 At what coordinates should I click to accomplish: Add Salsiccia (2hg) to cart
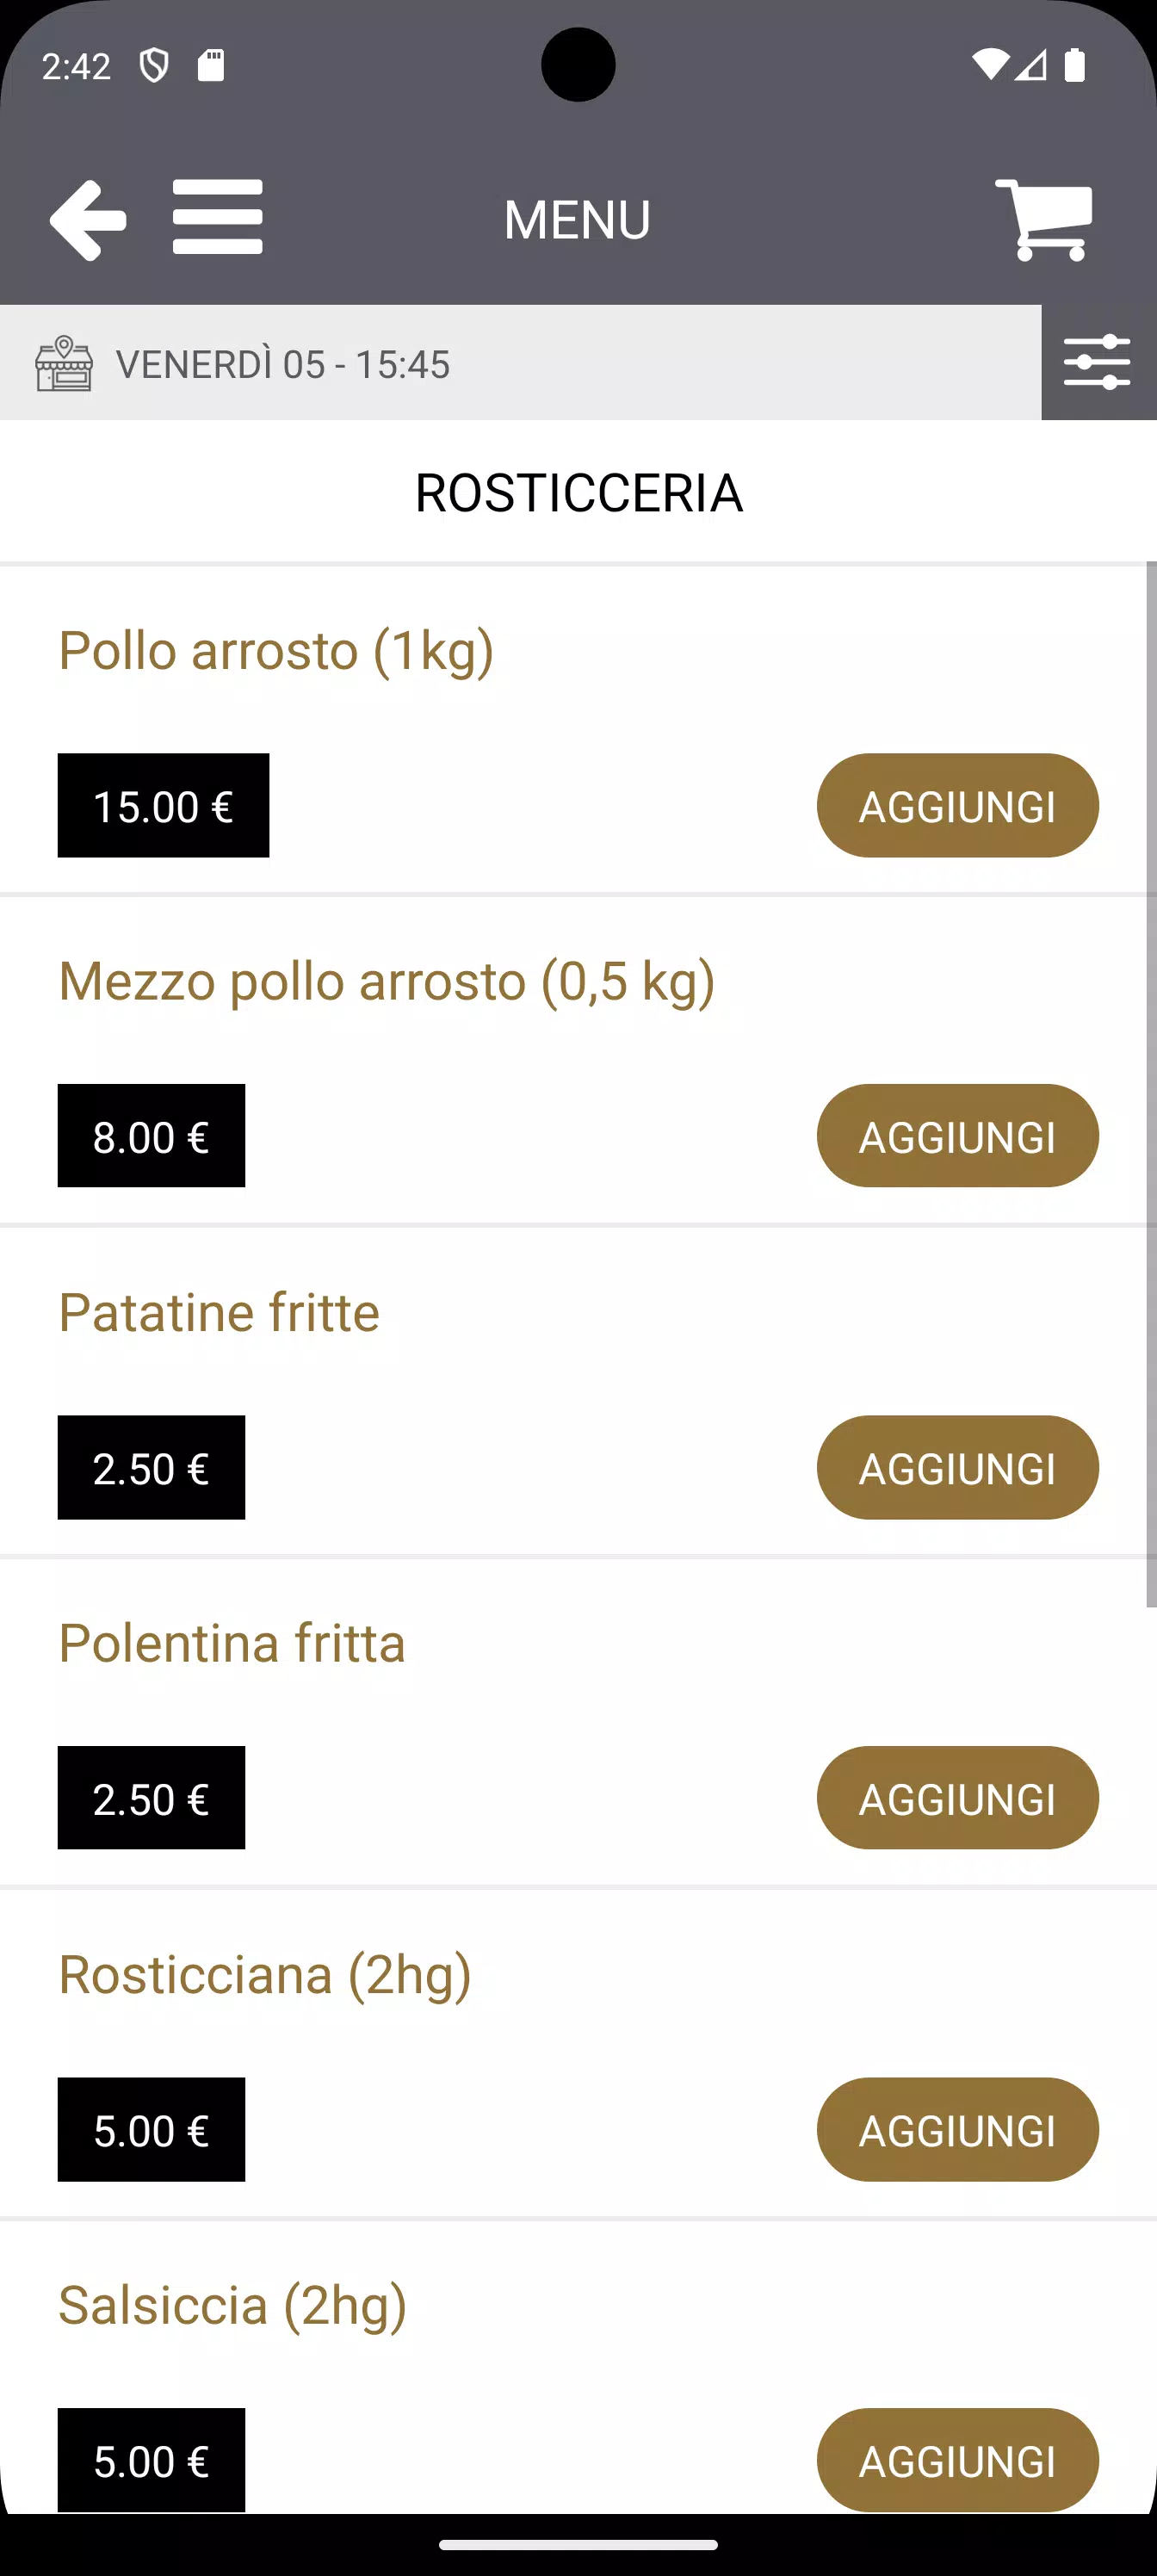[957, 2460]
